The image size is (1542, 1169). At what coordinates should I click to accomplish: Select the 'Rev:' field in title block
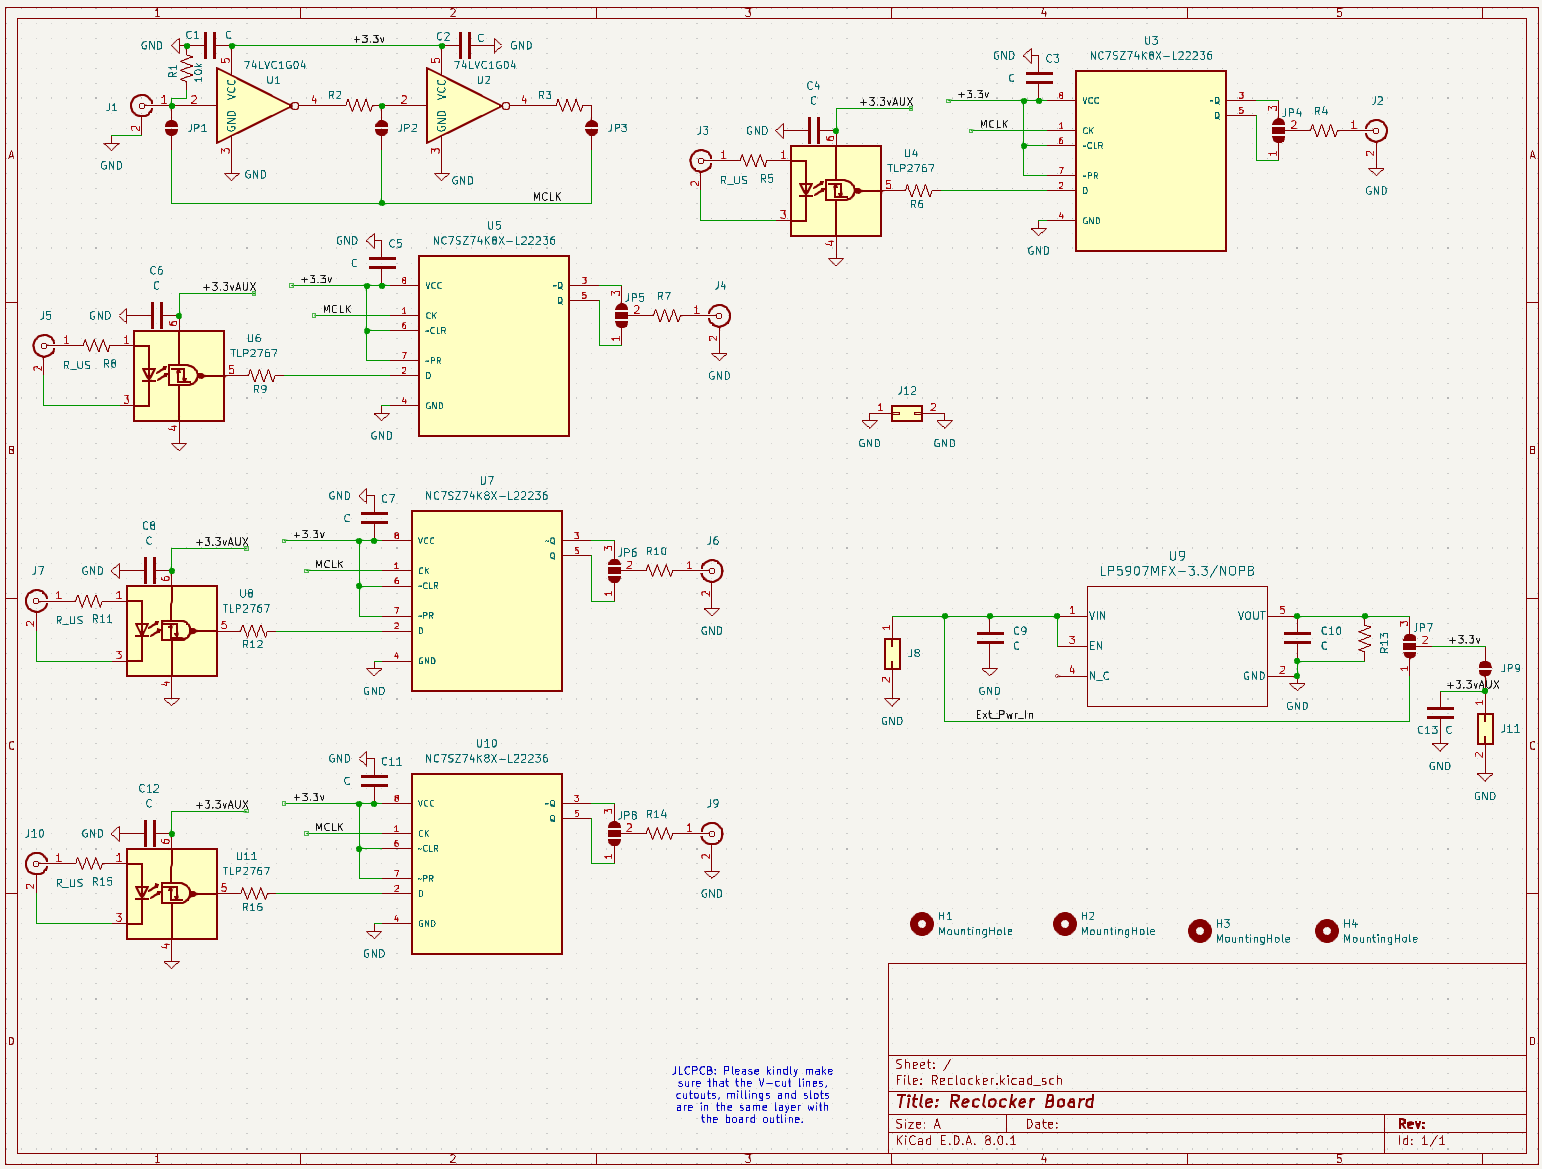tap(1412, 1124)
